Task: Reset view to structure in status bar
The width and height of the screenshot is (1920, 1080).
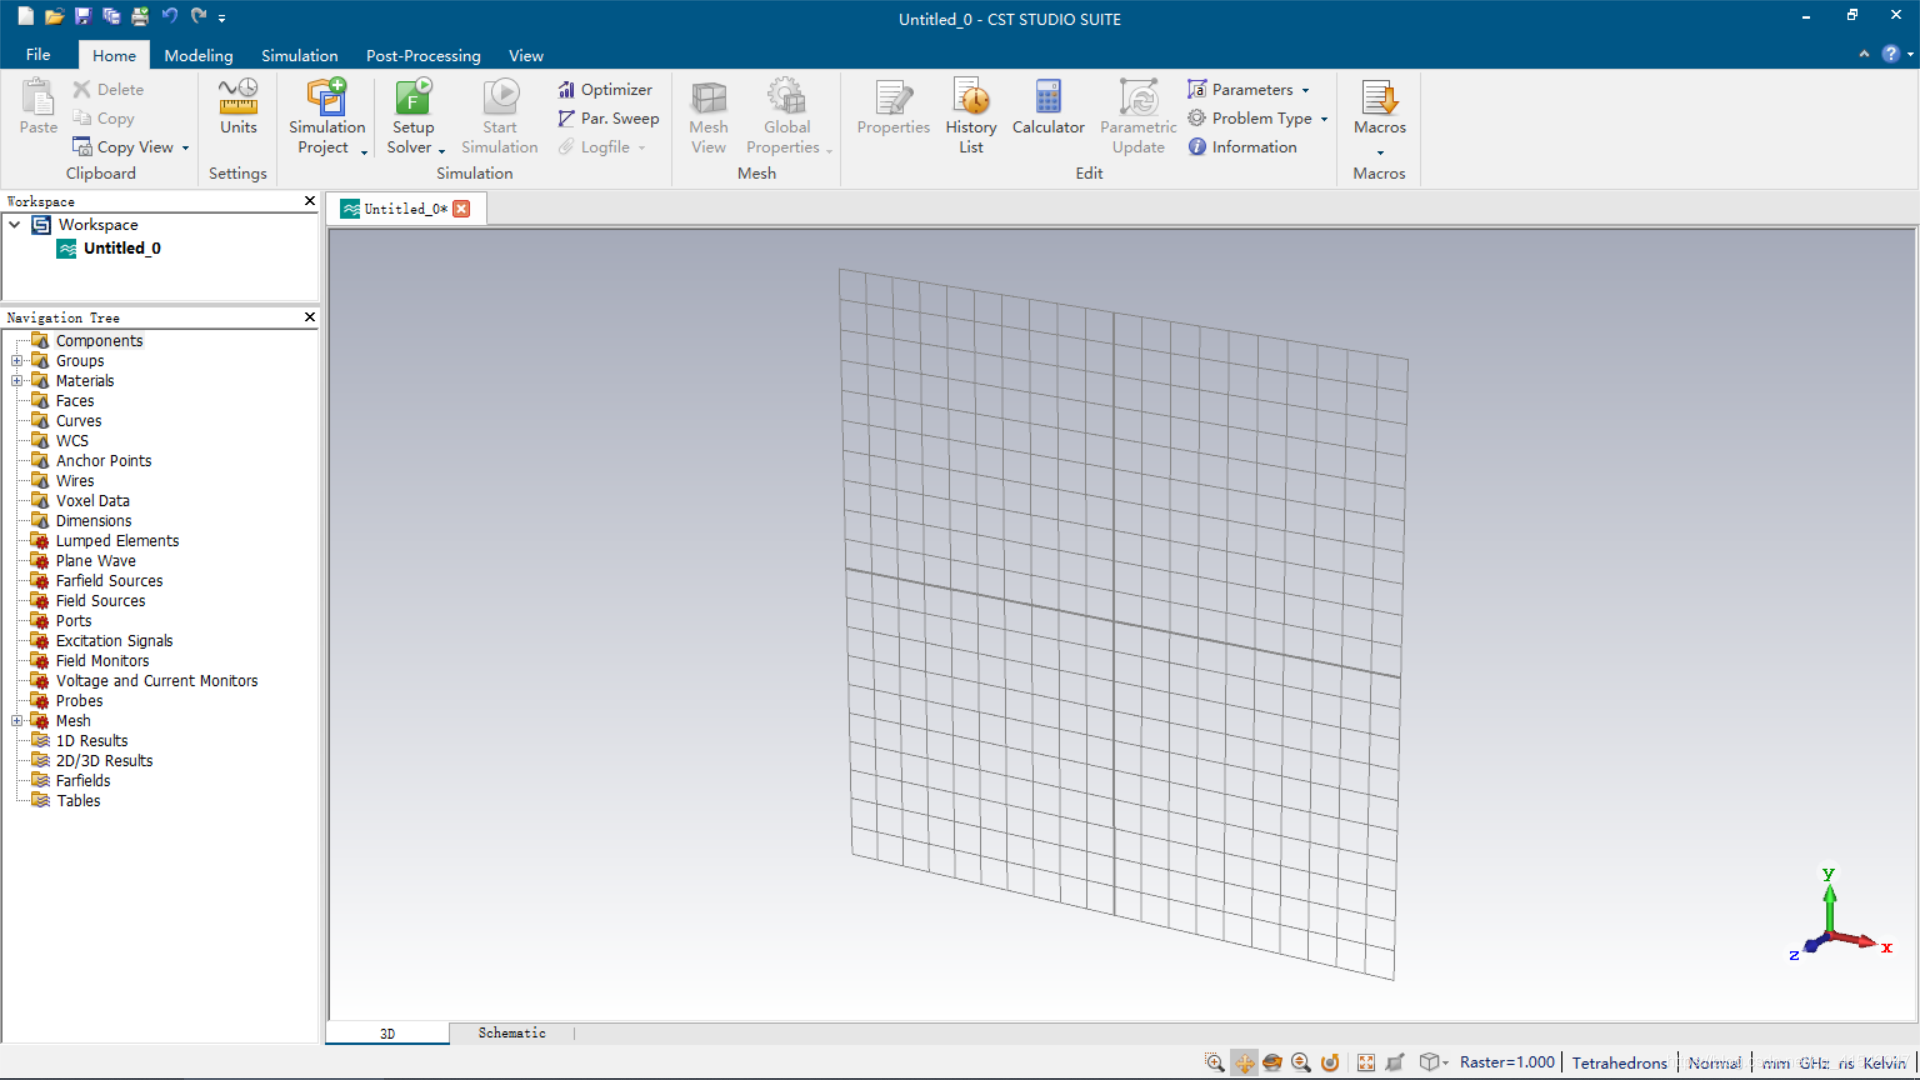Action: click(x=1366, y=1062)
